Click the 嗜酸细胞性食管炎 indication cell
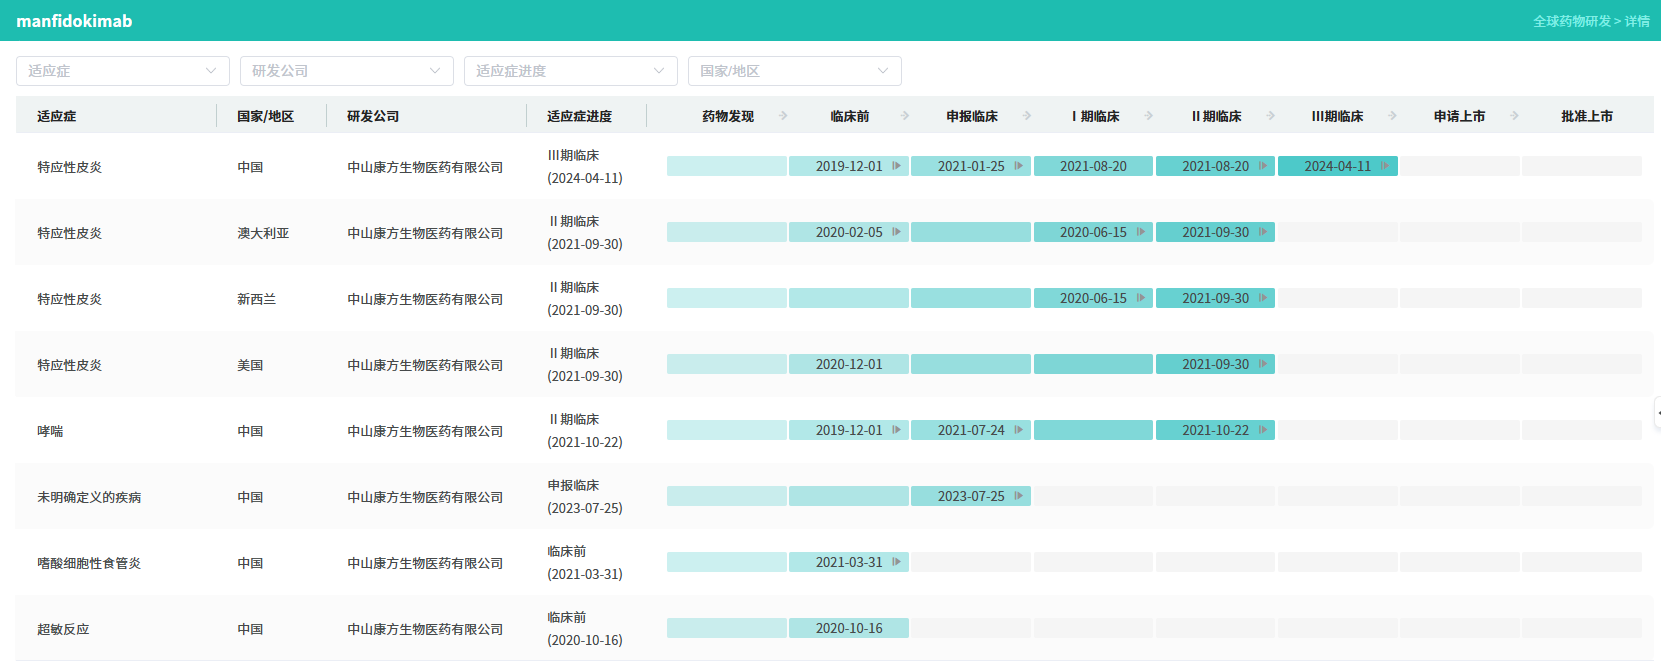The image size is (1661, 662). pyautogui.click(x=89, y=563)
